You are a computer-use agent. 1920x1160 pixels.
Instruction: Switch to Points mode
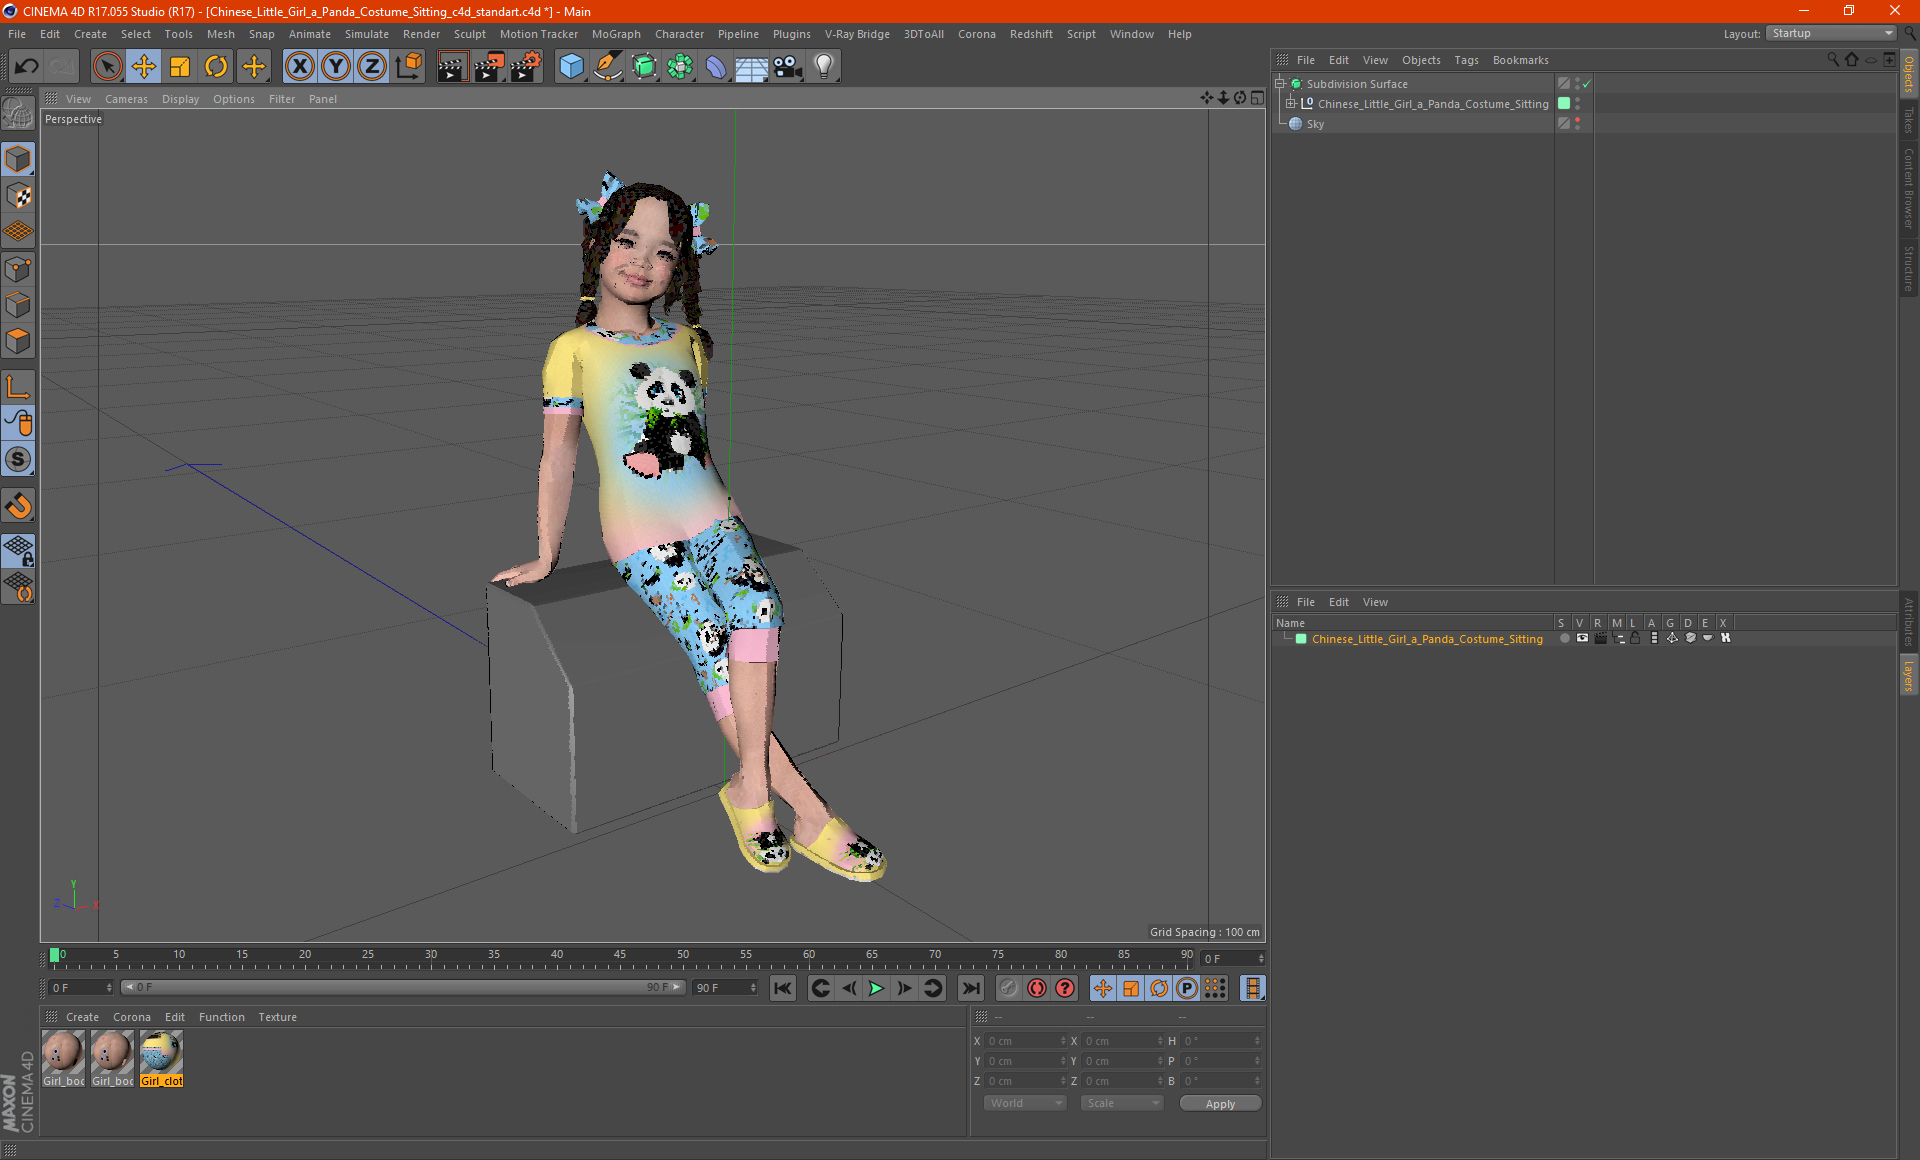click(x=18, y=269)
